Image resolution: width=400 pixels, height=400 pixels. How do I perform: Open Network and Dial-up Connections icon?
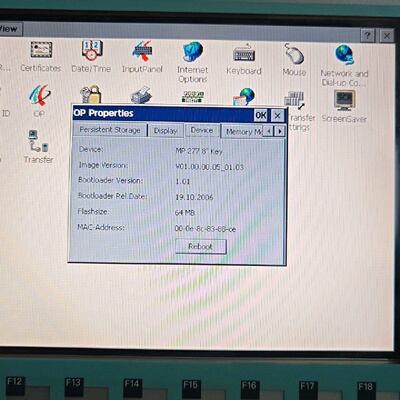click(x=344, y=66)
